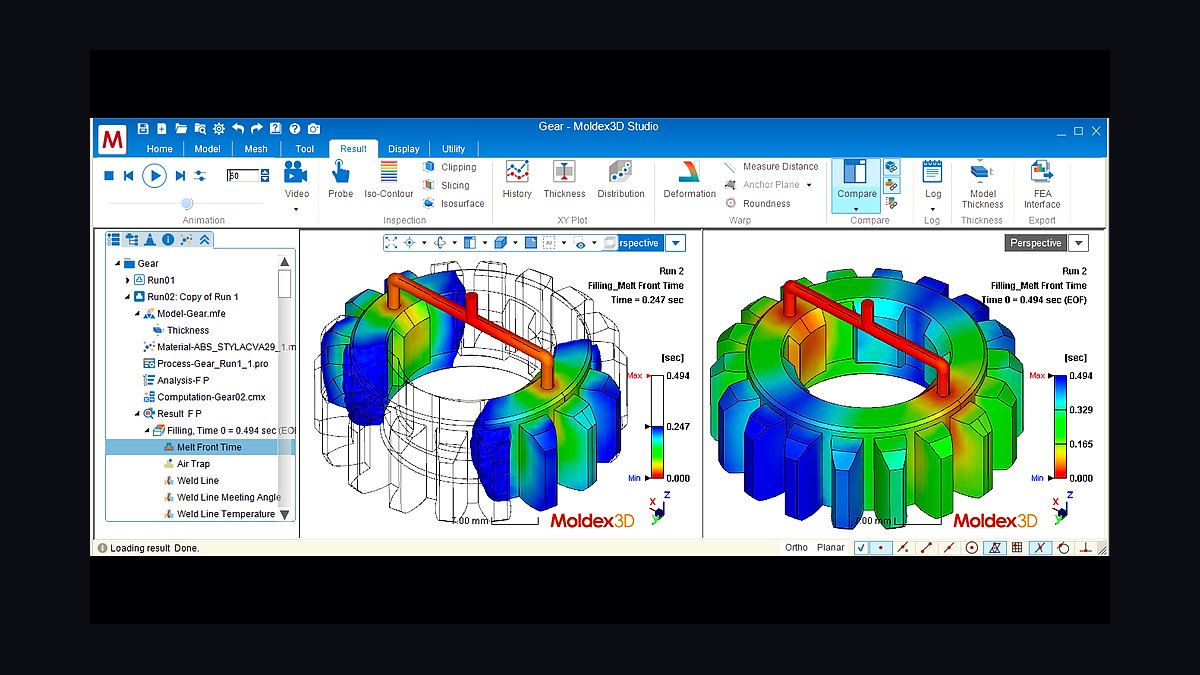This screenshot has height=675, width=1200.
Task: Click the animation progress slider handle
Action: (187, 203)
